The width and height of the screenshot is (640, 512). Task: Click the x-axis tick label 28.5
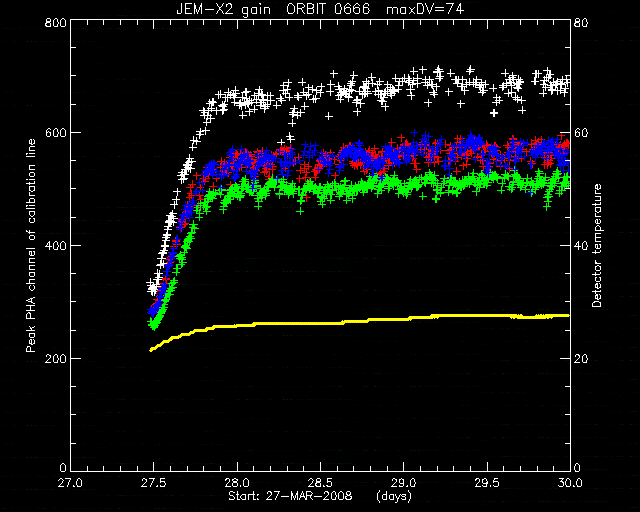click(x=320, y=483)
